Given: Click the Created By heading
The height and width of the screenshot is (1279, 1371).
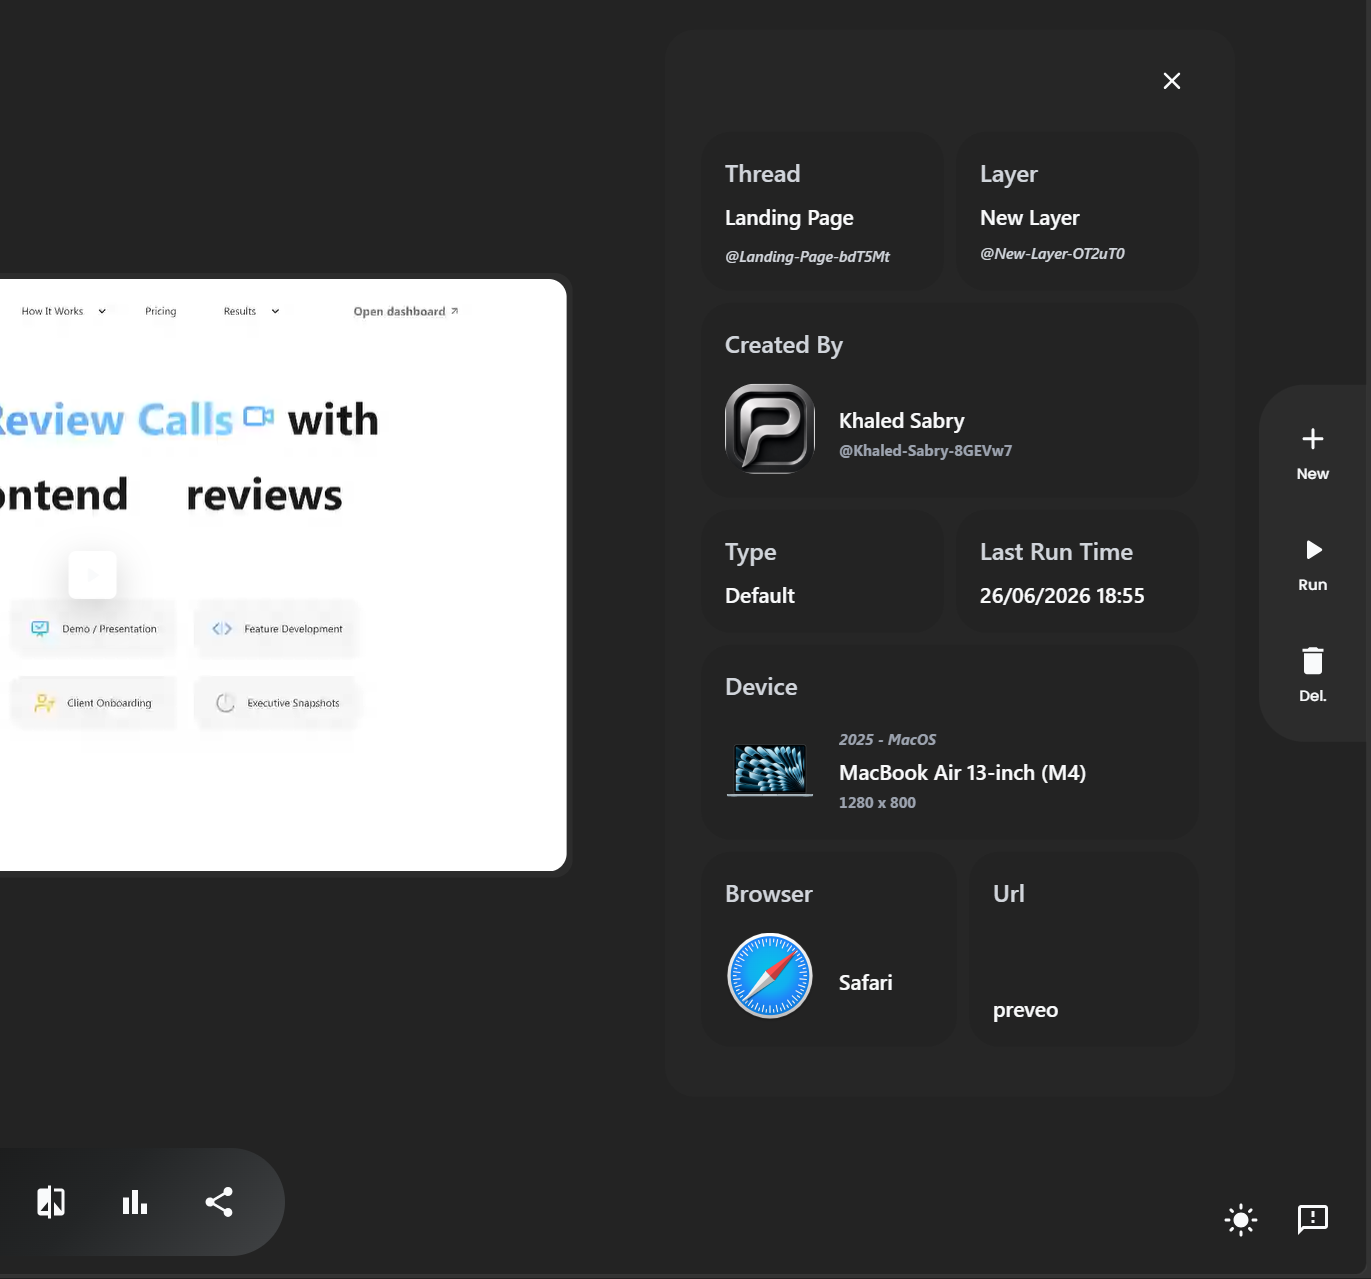Looking at the screenshot, I should point(783,345).
